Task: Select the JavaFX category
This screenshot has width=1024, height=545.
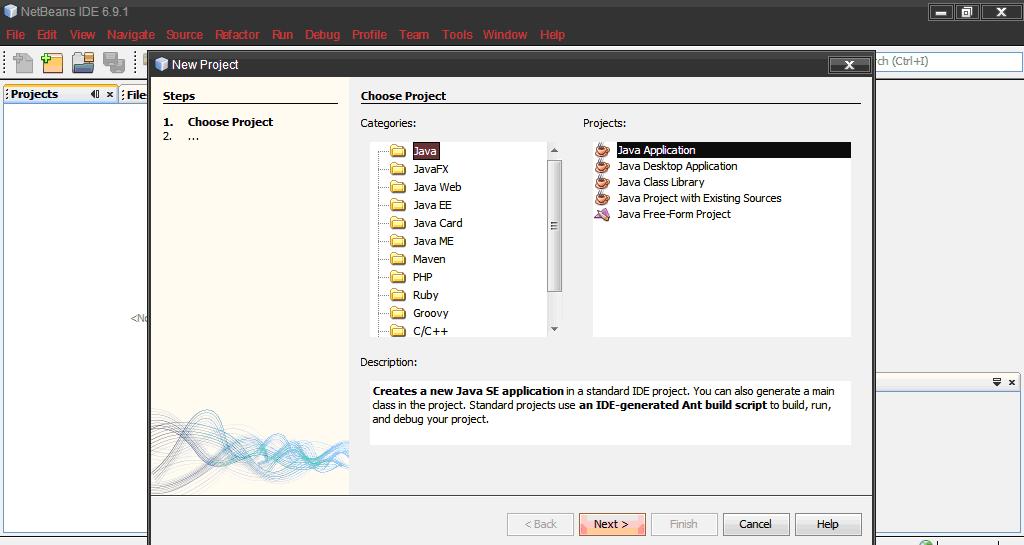Action: (x=431, y=169)
